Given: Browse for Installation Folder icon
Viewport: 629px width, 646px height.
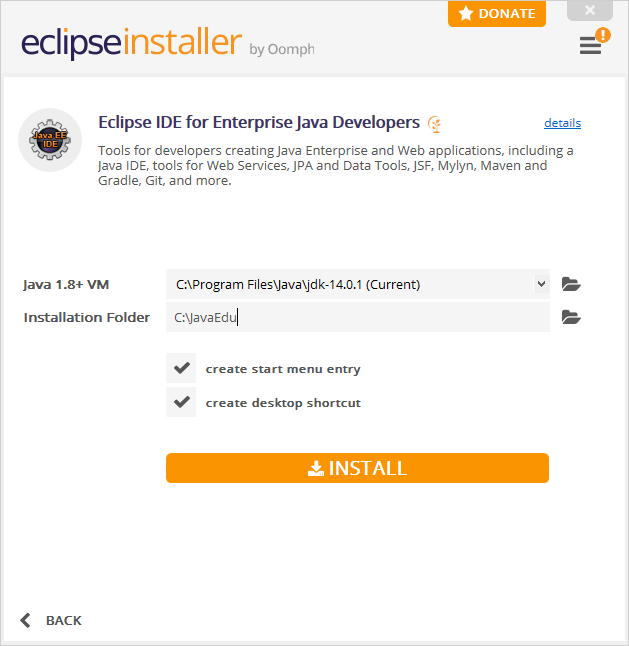Looking at the screenshot, I should pyautogui.click(x=571, y=317).
